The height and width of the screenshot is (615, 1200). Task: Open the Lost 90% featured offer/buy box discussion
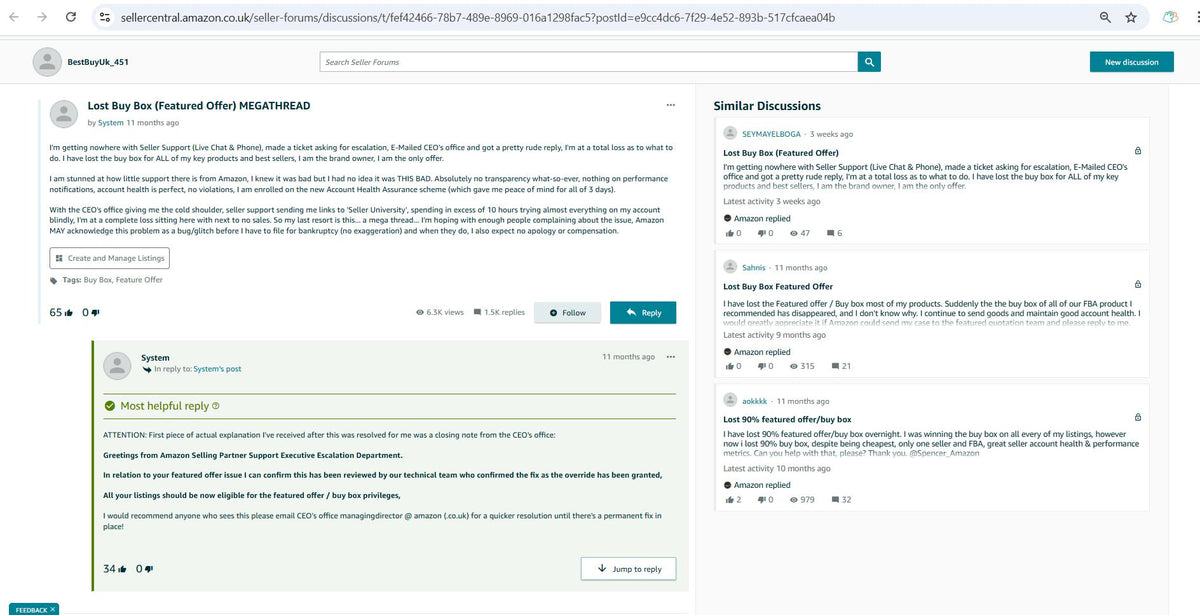click(787, 420)
